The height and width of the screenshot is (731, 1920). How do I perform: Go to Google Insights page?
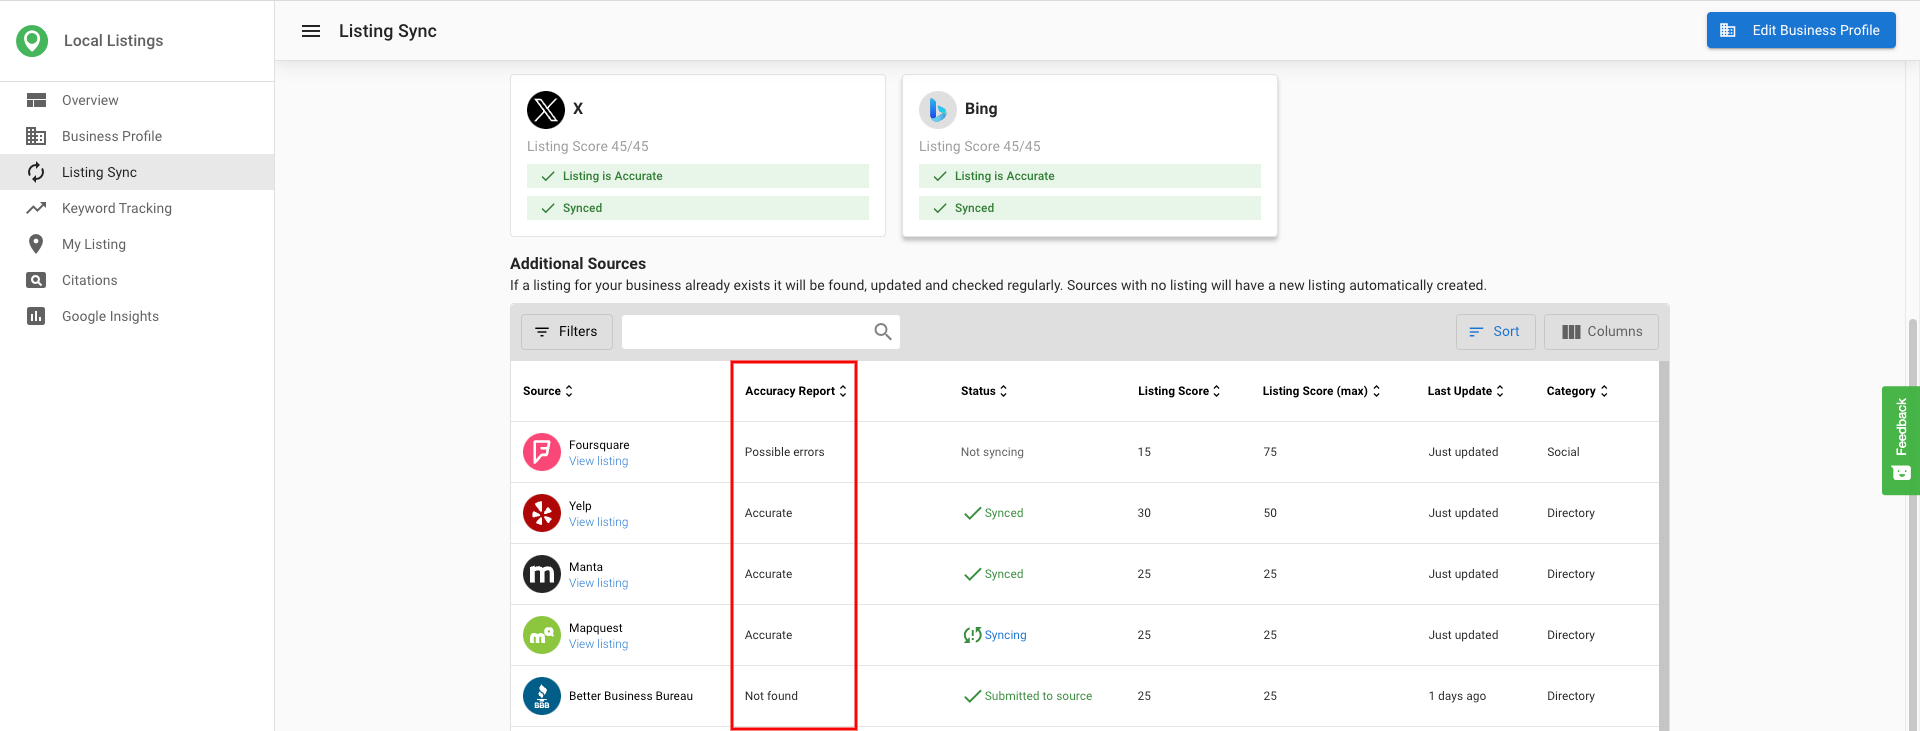pos(110,316)
